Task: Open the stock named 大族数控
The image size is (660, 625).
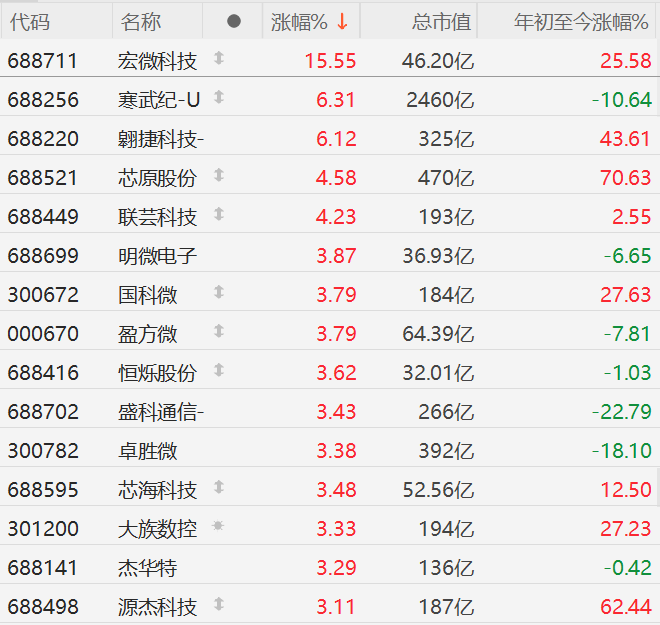Action: [x=157, y=529]
